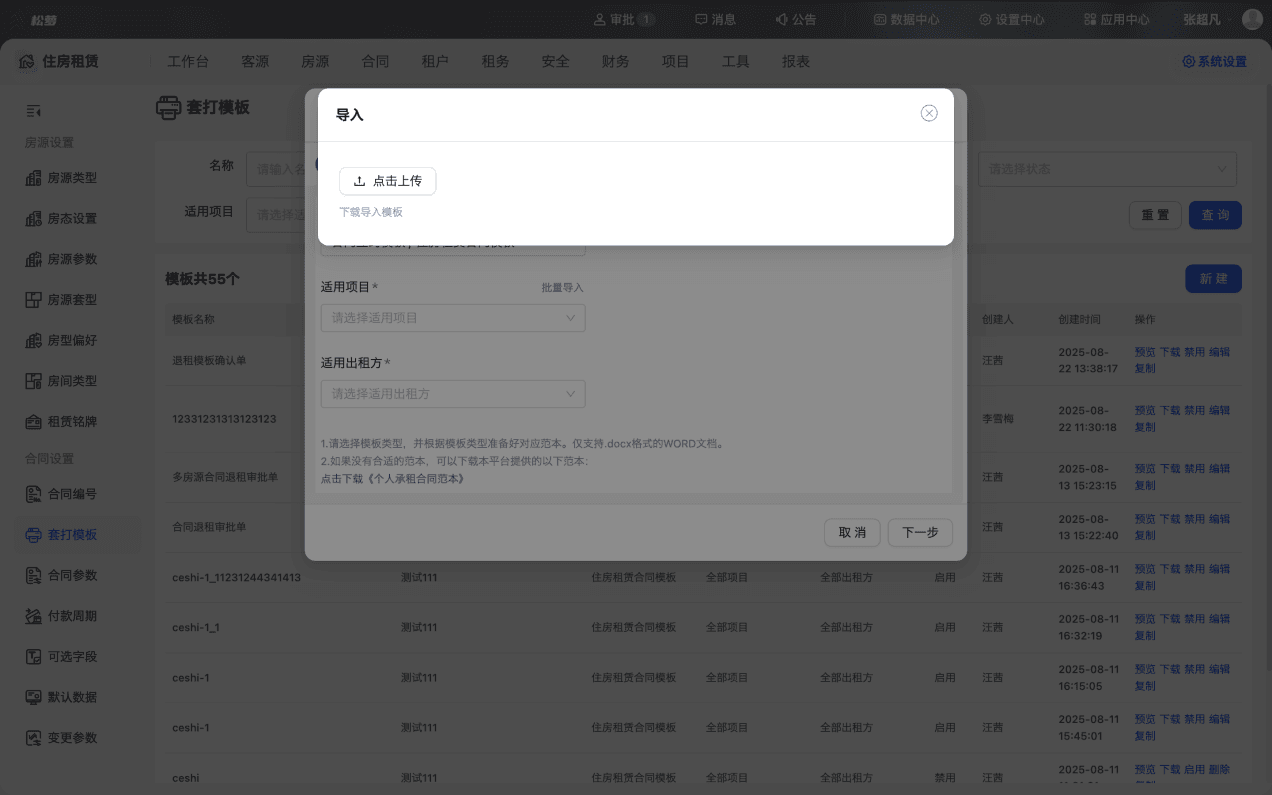Select the 租赁铭牌 sidebar icon
1272x795 pixels.
(33, 422)
